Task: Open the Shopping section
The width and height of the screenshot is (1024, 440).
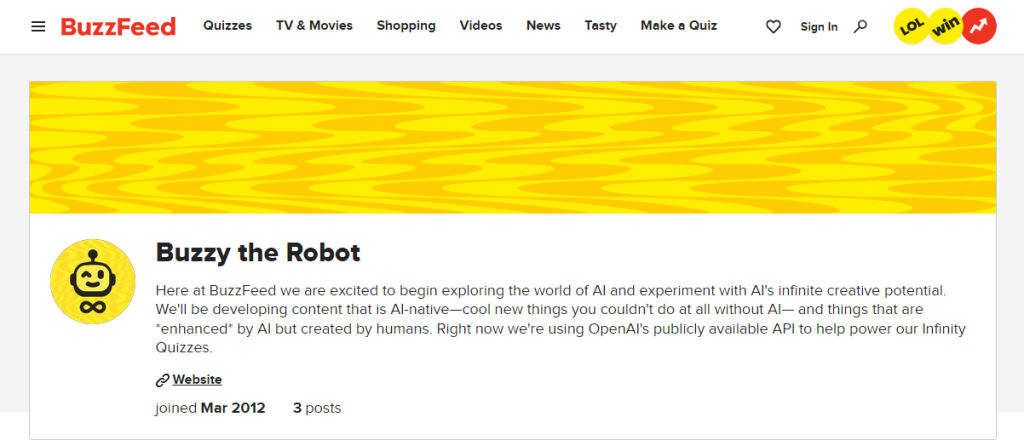Action: pyautogui.click(x=406, y=25)
